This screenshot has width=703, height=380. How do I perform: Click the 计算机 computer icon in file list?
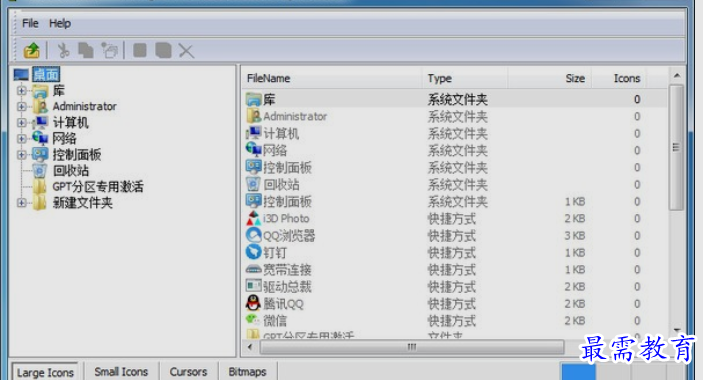[x=253, y=133]
